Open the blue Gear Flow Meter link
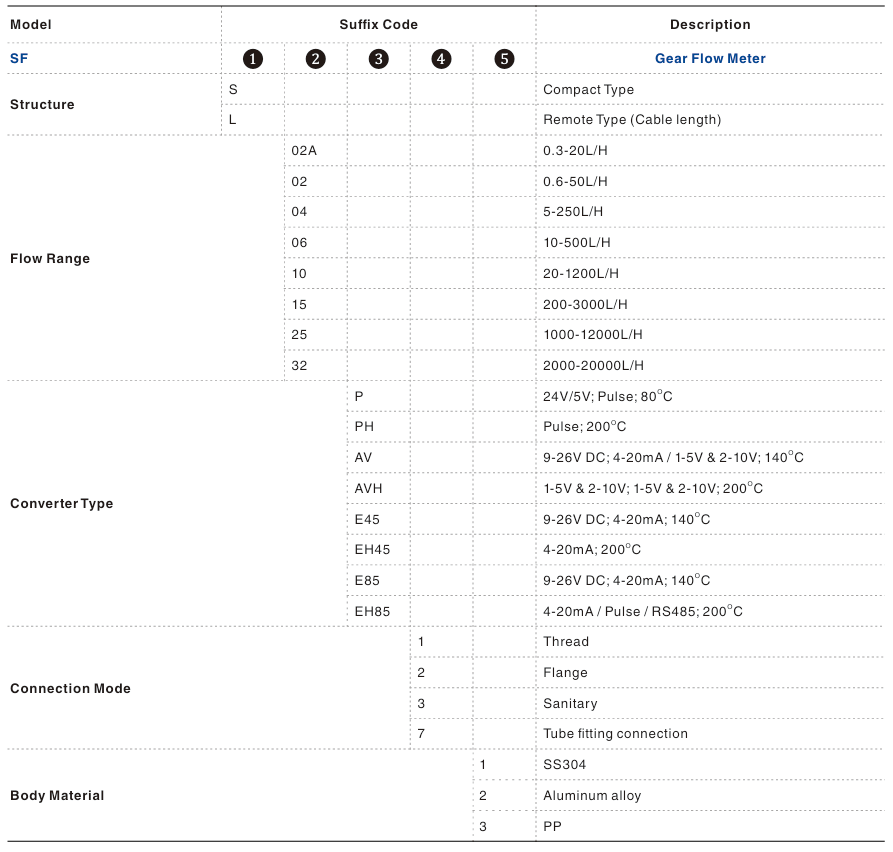 point(710,59)
